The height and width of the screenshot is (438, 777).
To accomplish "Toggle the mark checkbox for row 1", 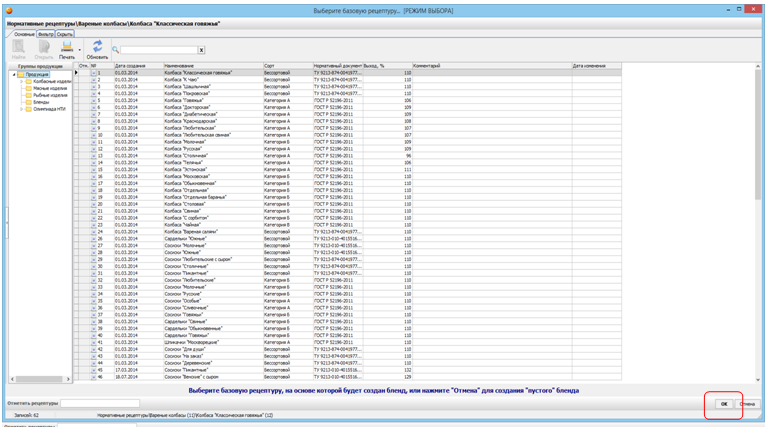I will point(93,73).
